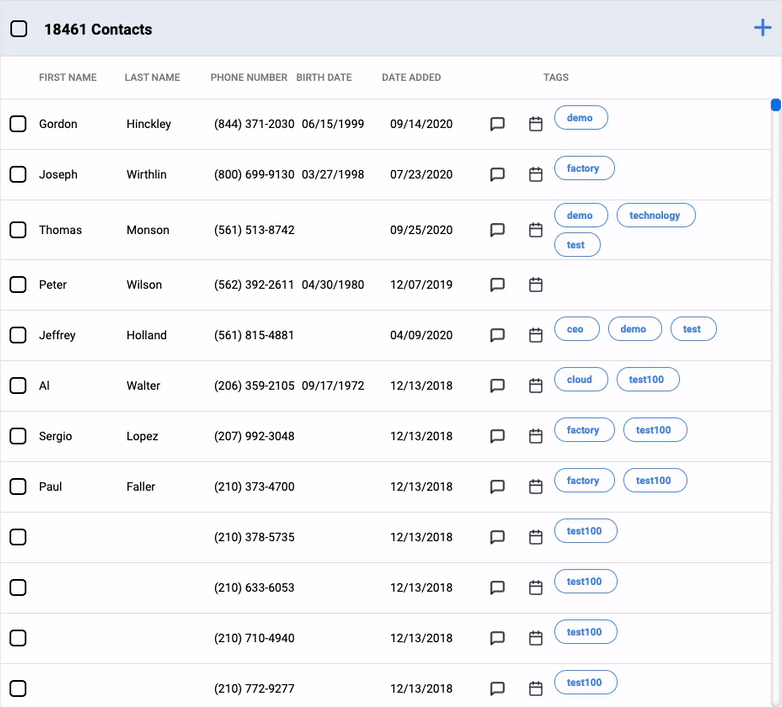Open message icon for Jeffrey Holland
Image resolution: width=782 pixels, height=707 pixels.
point(497,335)
